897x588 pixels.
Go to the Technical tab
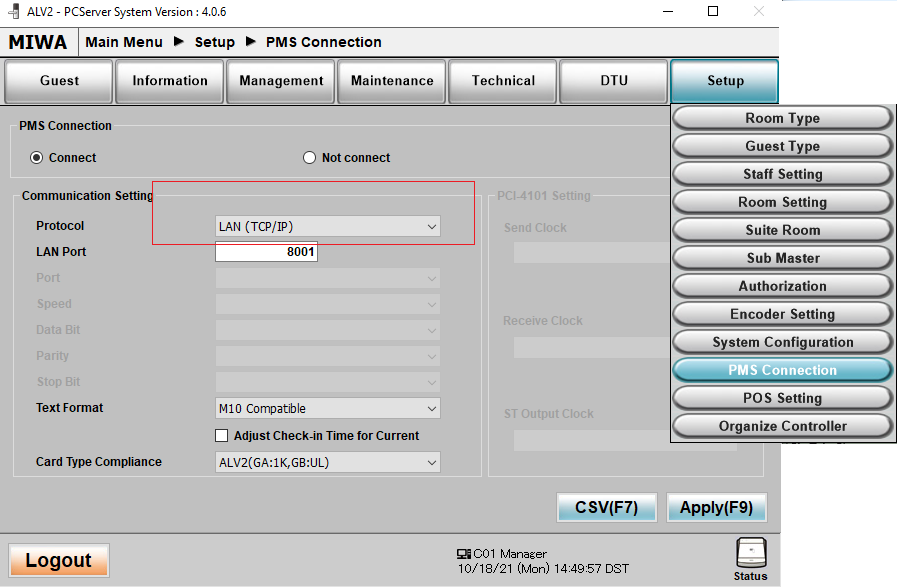coord(503,81)
